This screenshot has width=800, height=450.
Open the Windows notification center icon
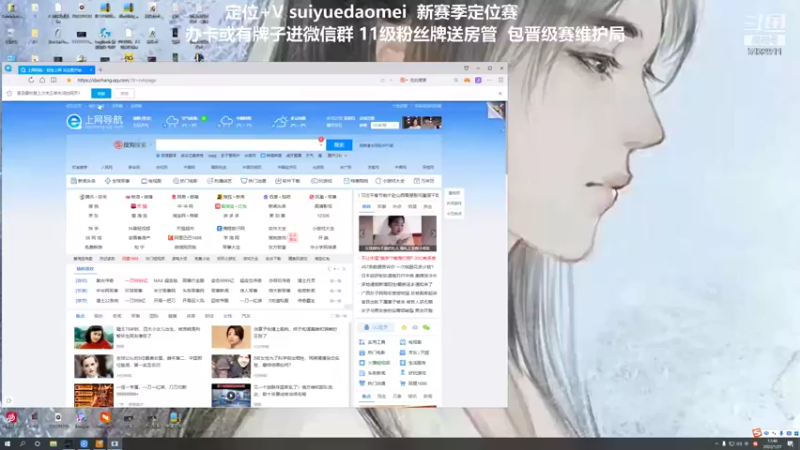click(790, 444)
